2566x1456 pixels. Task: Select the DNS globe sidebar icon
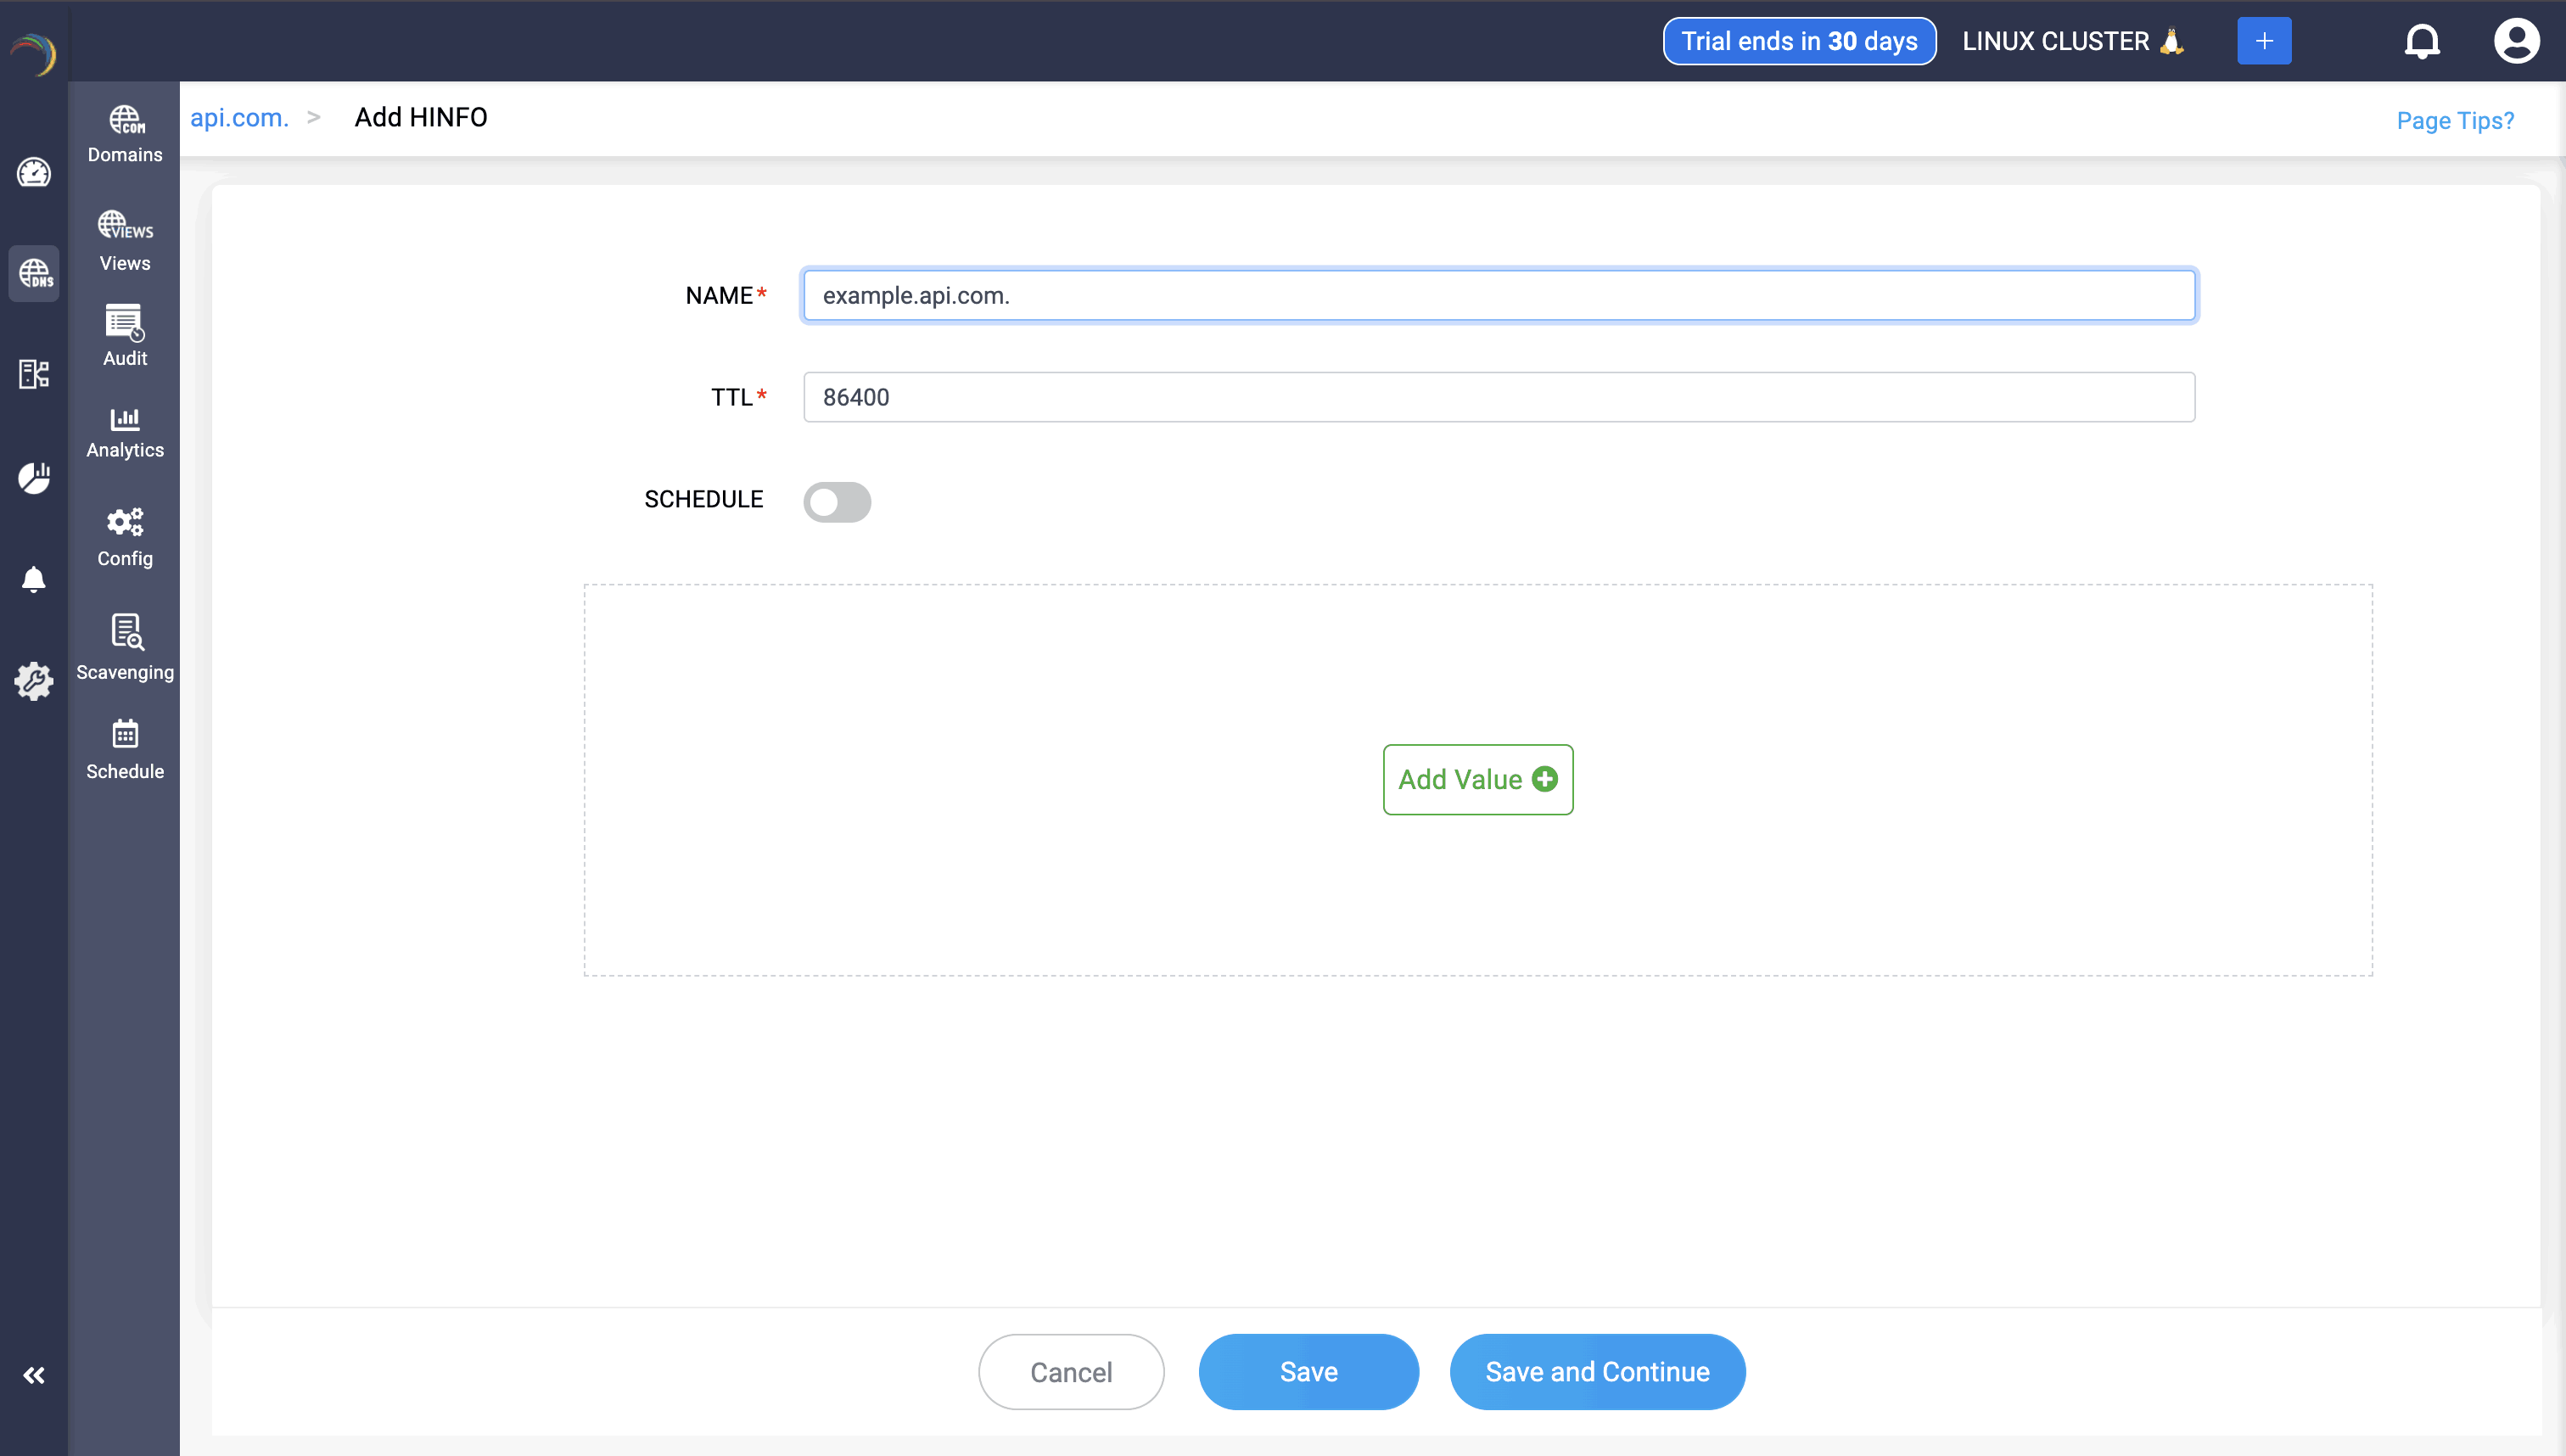pos(34,273)
